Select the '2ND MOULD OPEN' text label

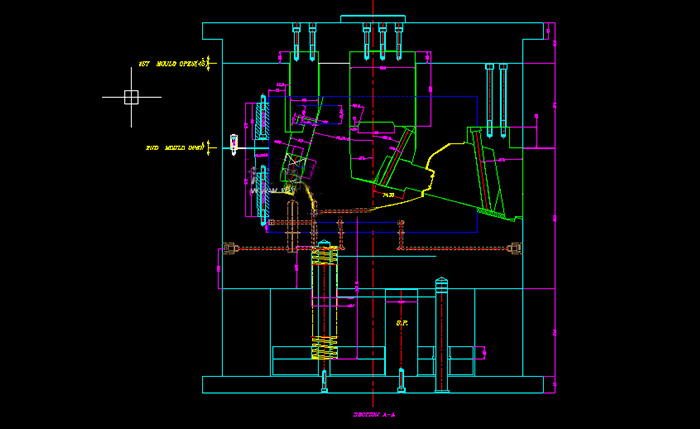tap(174, 148)
